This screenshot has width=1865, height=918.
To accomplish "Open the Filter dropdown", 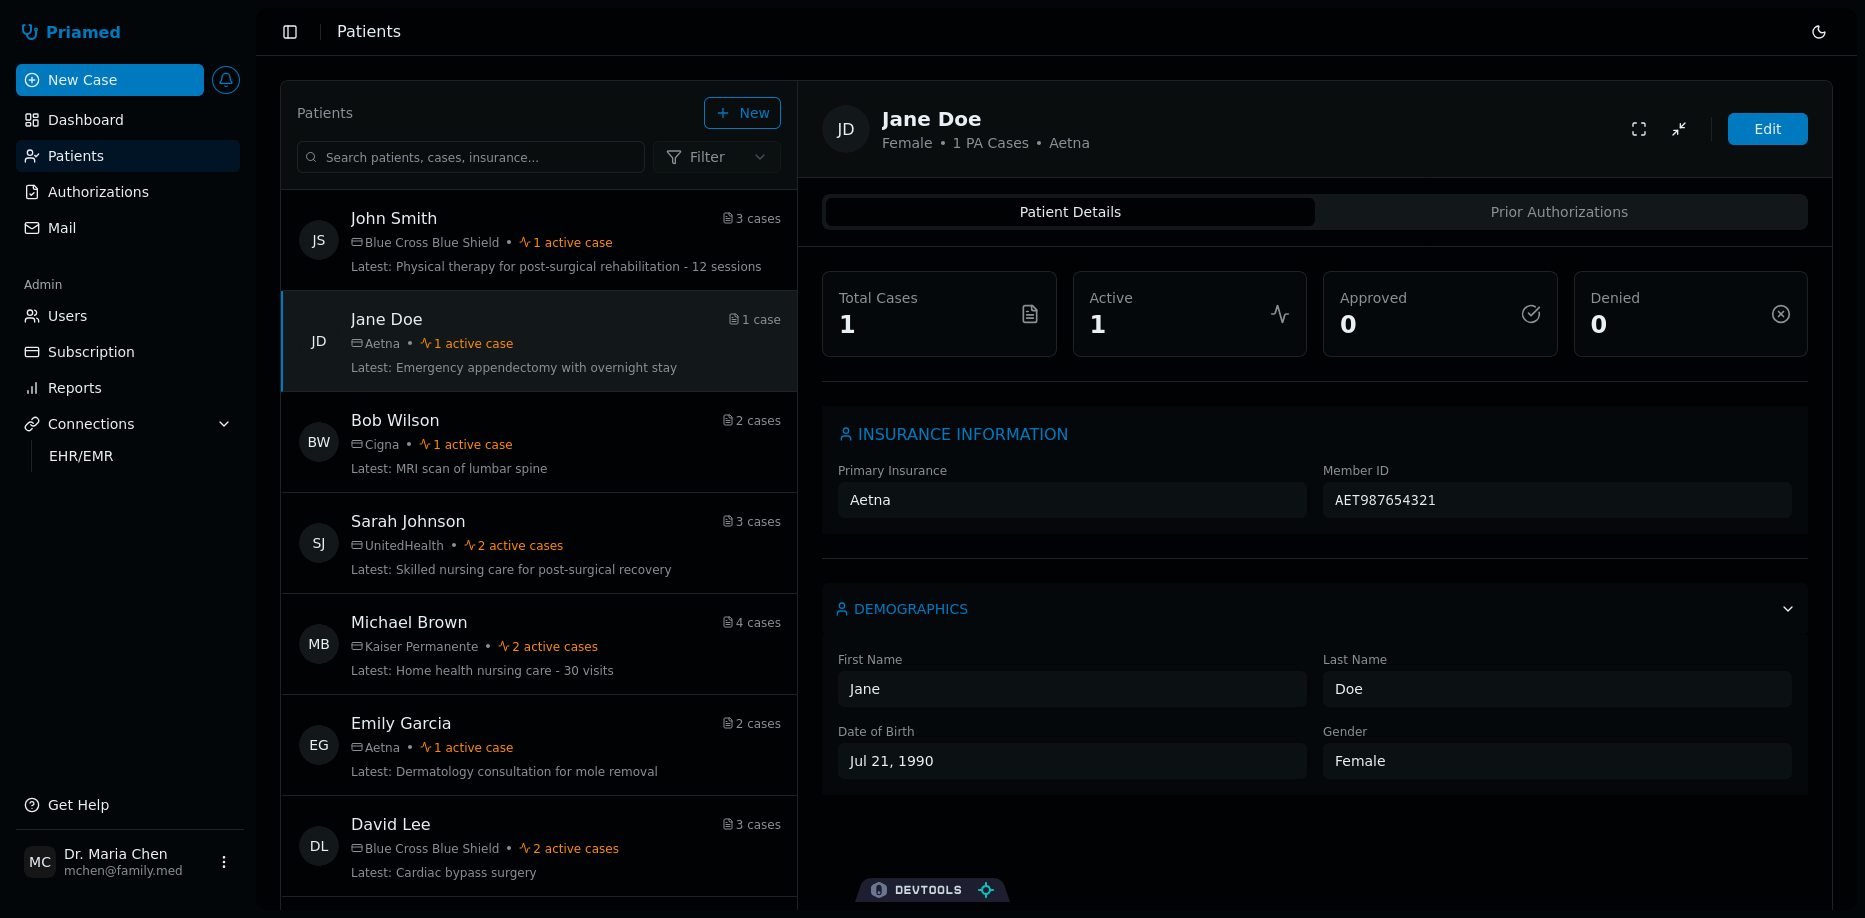I will pos(716,157).
